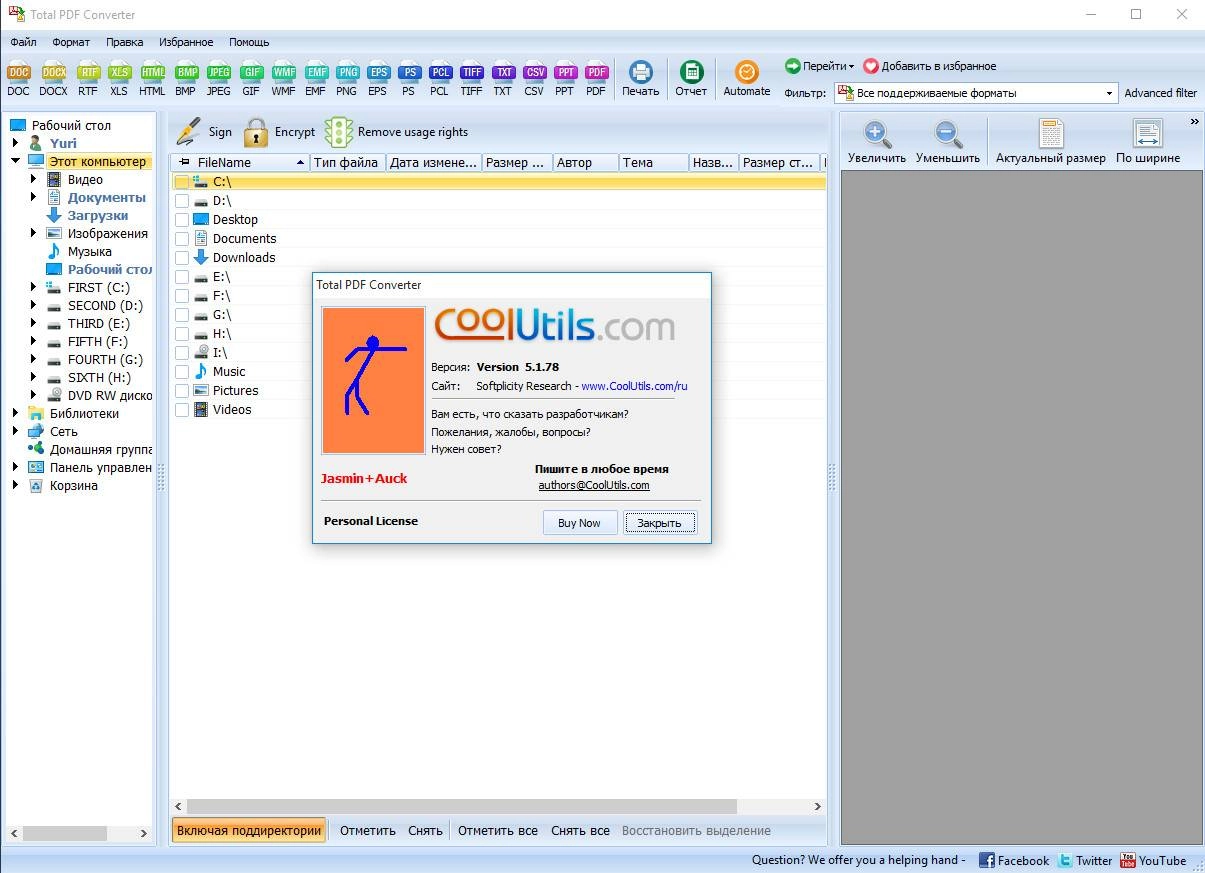Zoom out with Уменьшить
Screen dimensions: 1205x873
click(948, 142)
